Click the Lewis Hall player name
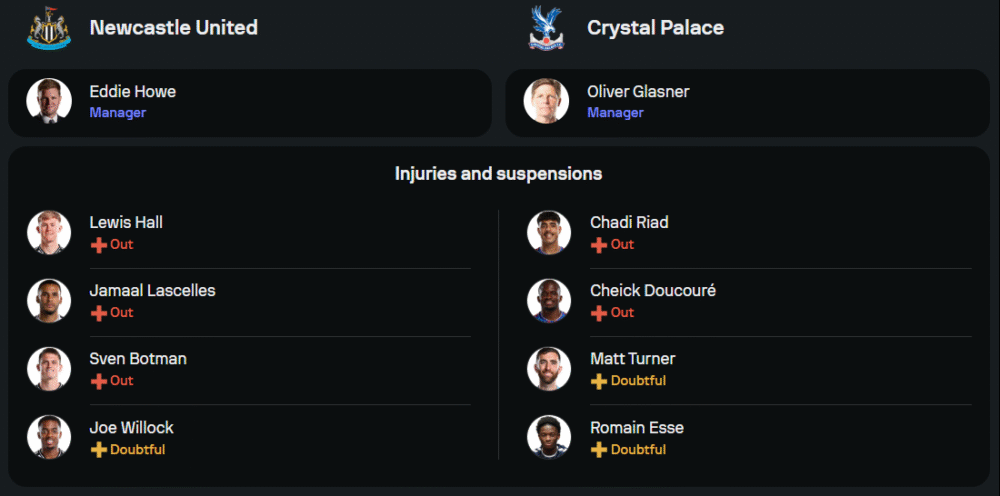This screenshot has height=496, width=1000. tap(126, 222)
